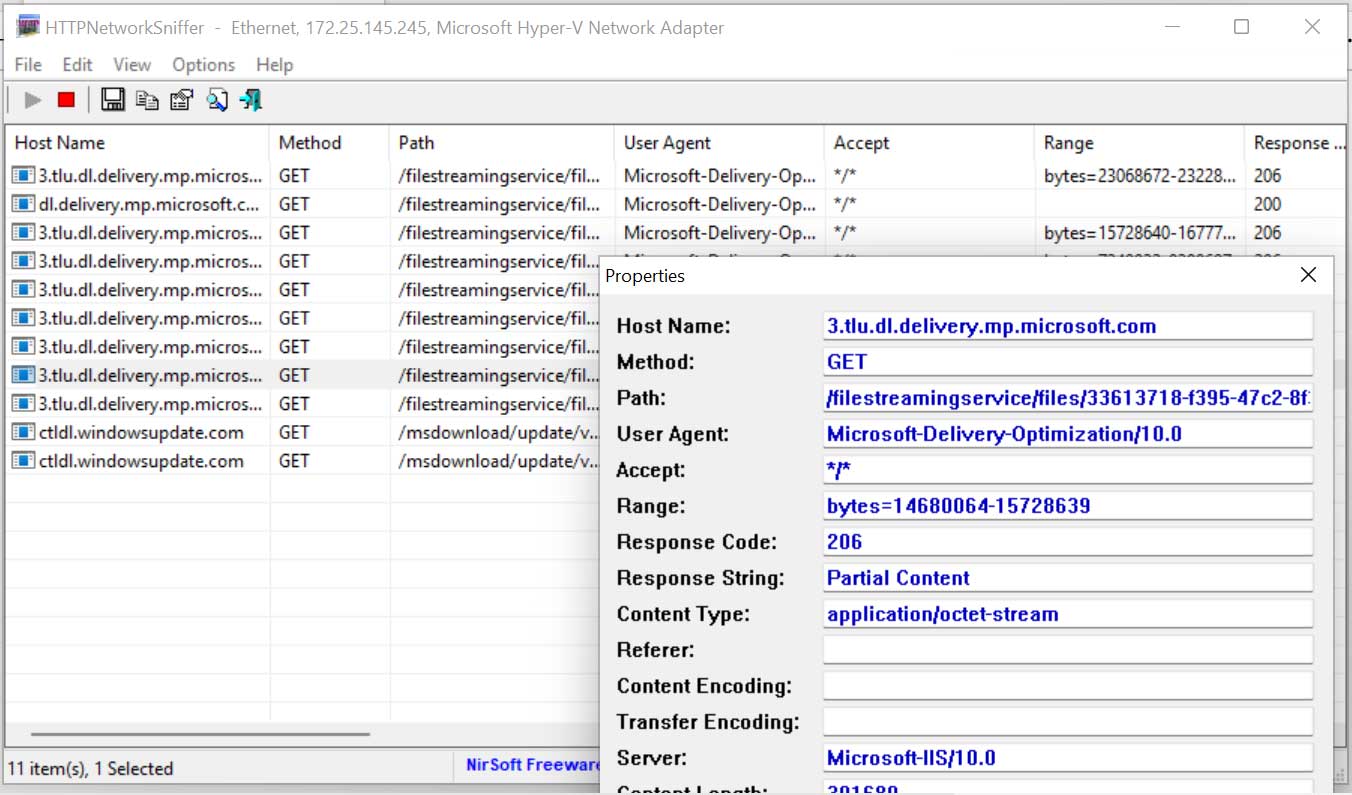Open item properties via the properties toolbar icon
This screenshot has height=795, width=1352.
coord(181,99)
